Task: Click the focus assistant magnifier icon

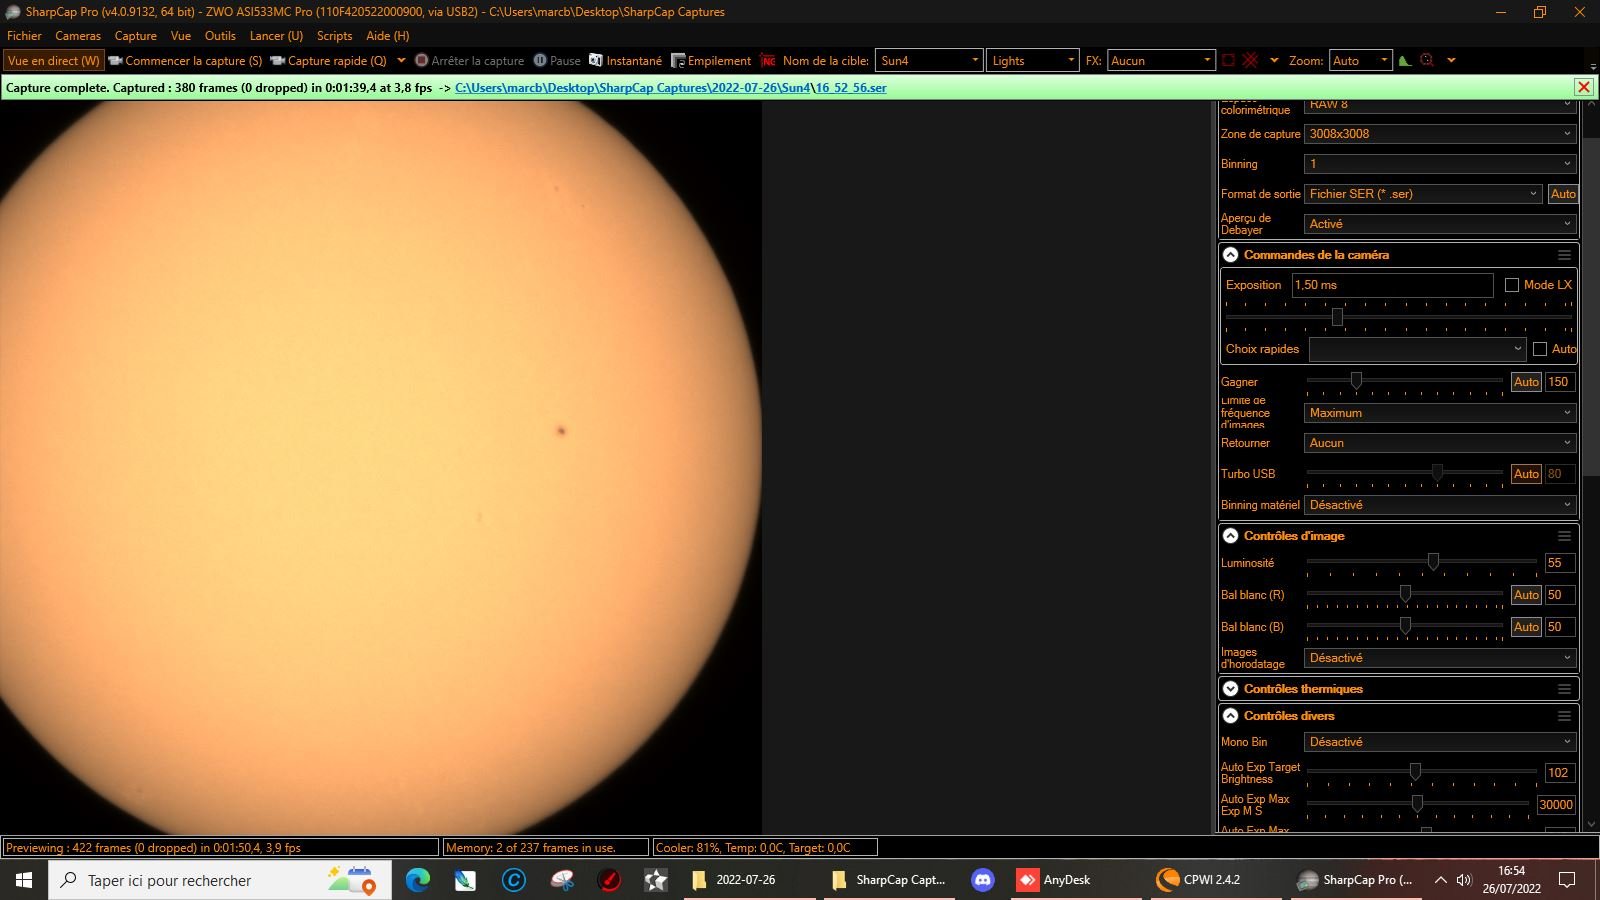Action: (x=1427, y=60)
